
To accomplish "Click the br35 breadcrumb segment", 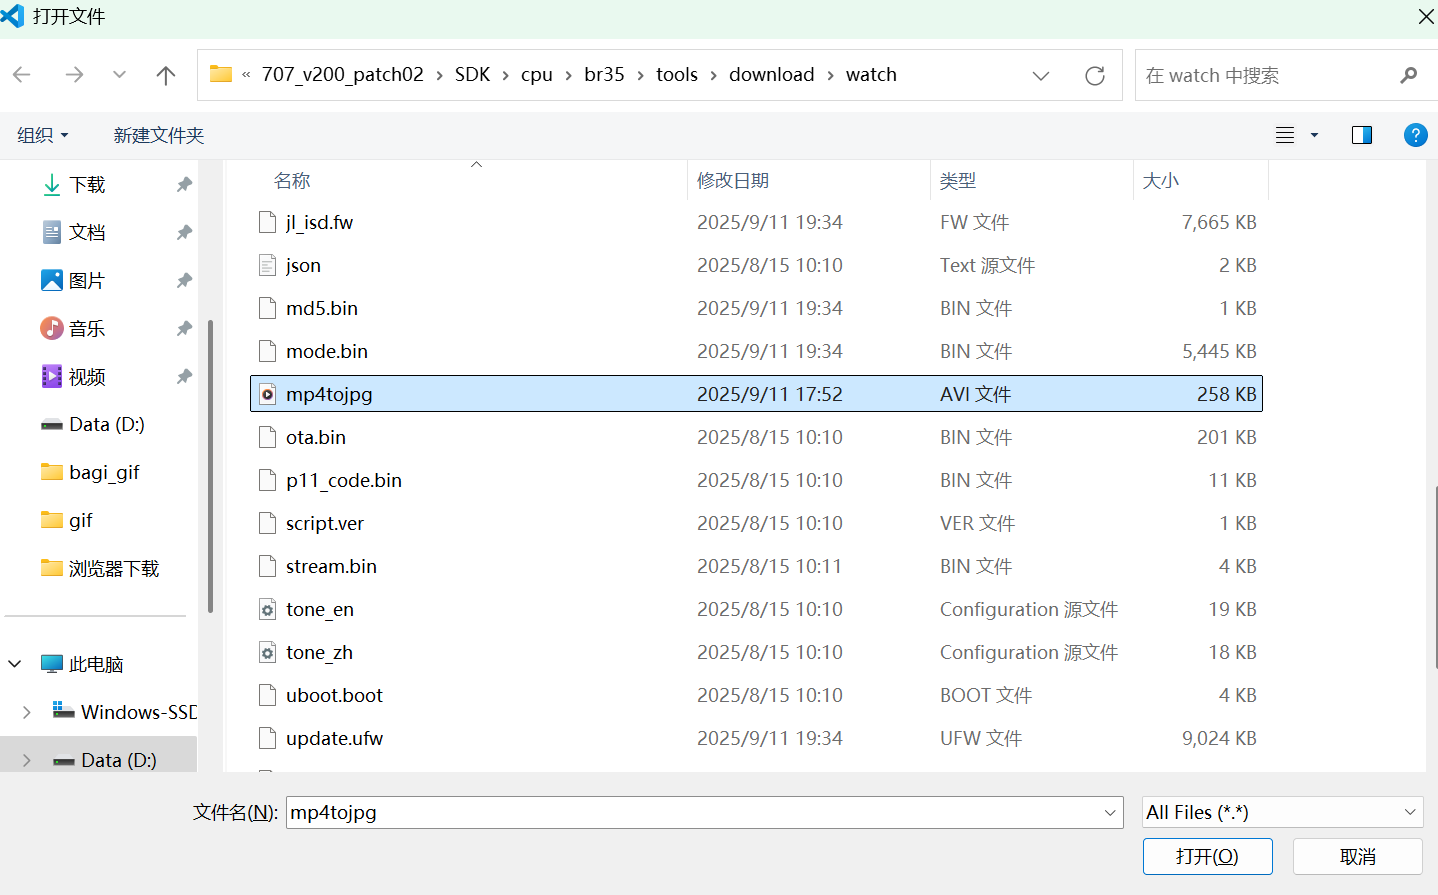I will (604, 75).
